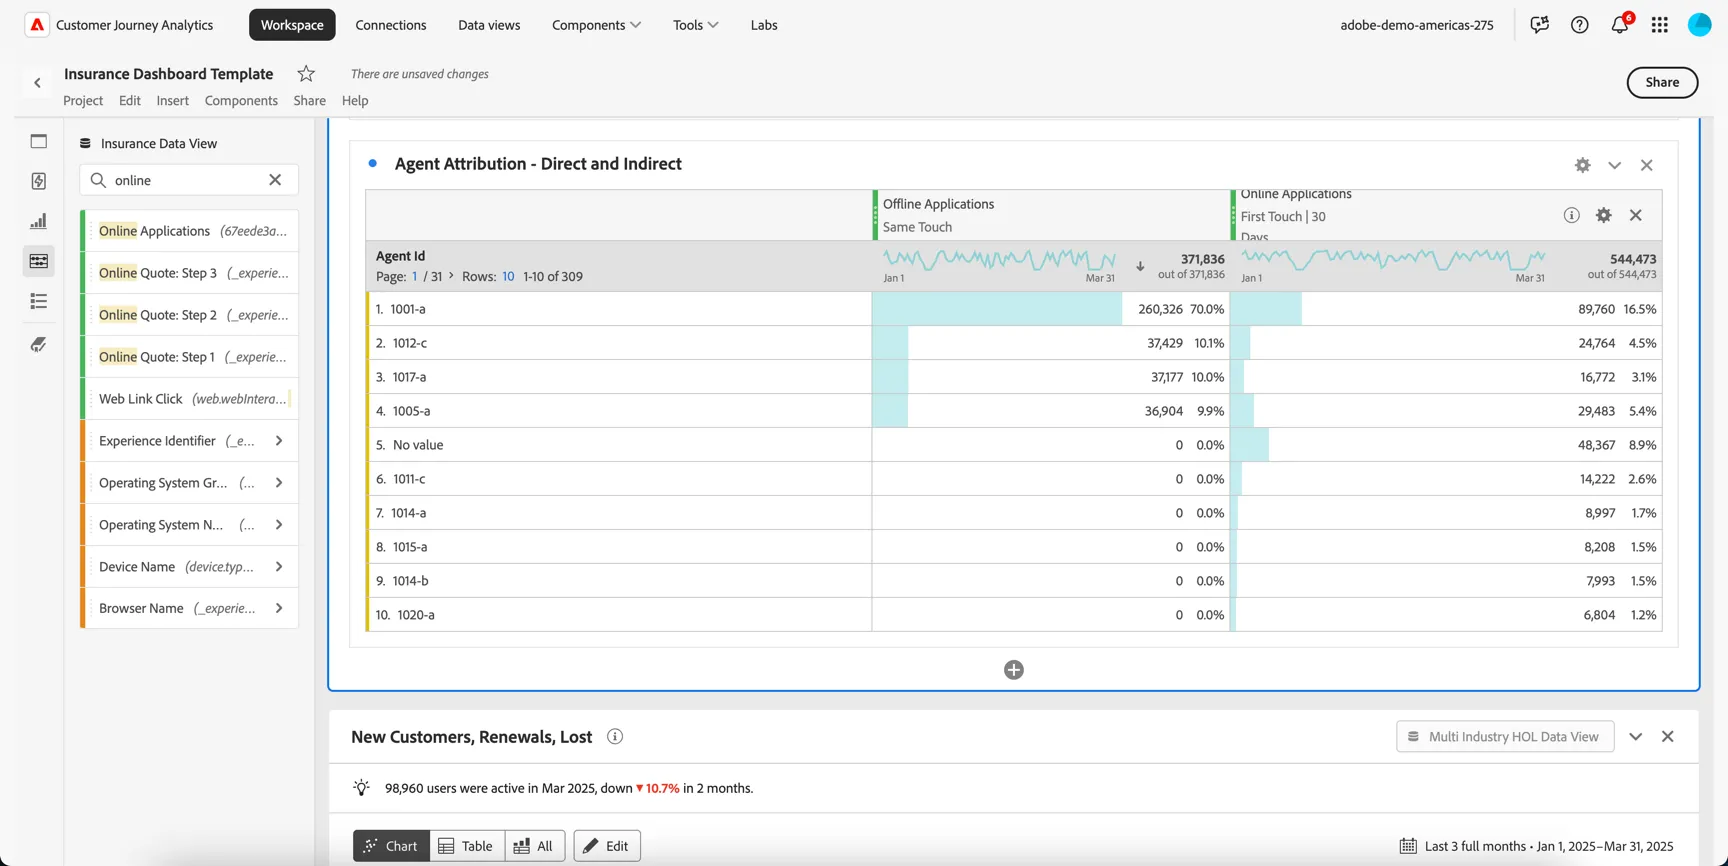Click the Edit button beside All
Viewport: 1728px width, 866px height.
click(x=607, y=846)
